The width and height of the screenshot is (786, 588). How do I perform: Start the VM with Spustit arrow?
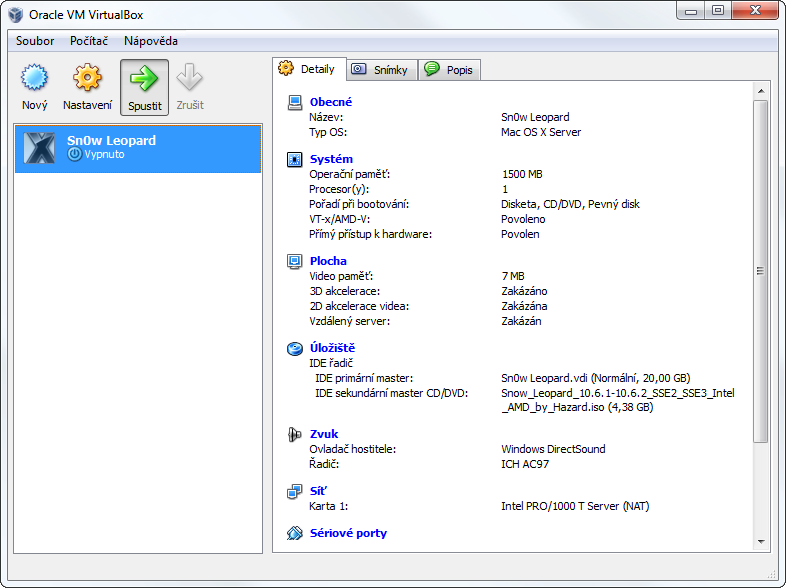(x=144, y=78)
